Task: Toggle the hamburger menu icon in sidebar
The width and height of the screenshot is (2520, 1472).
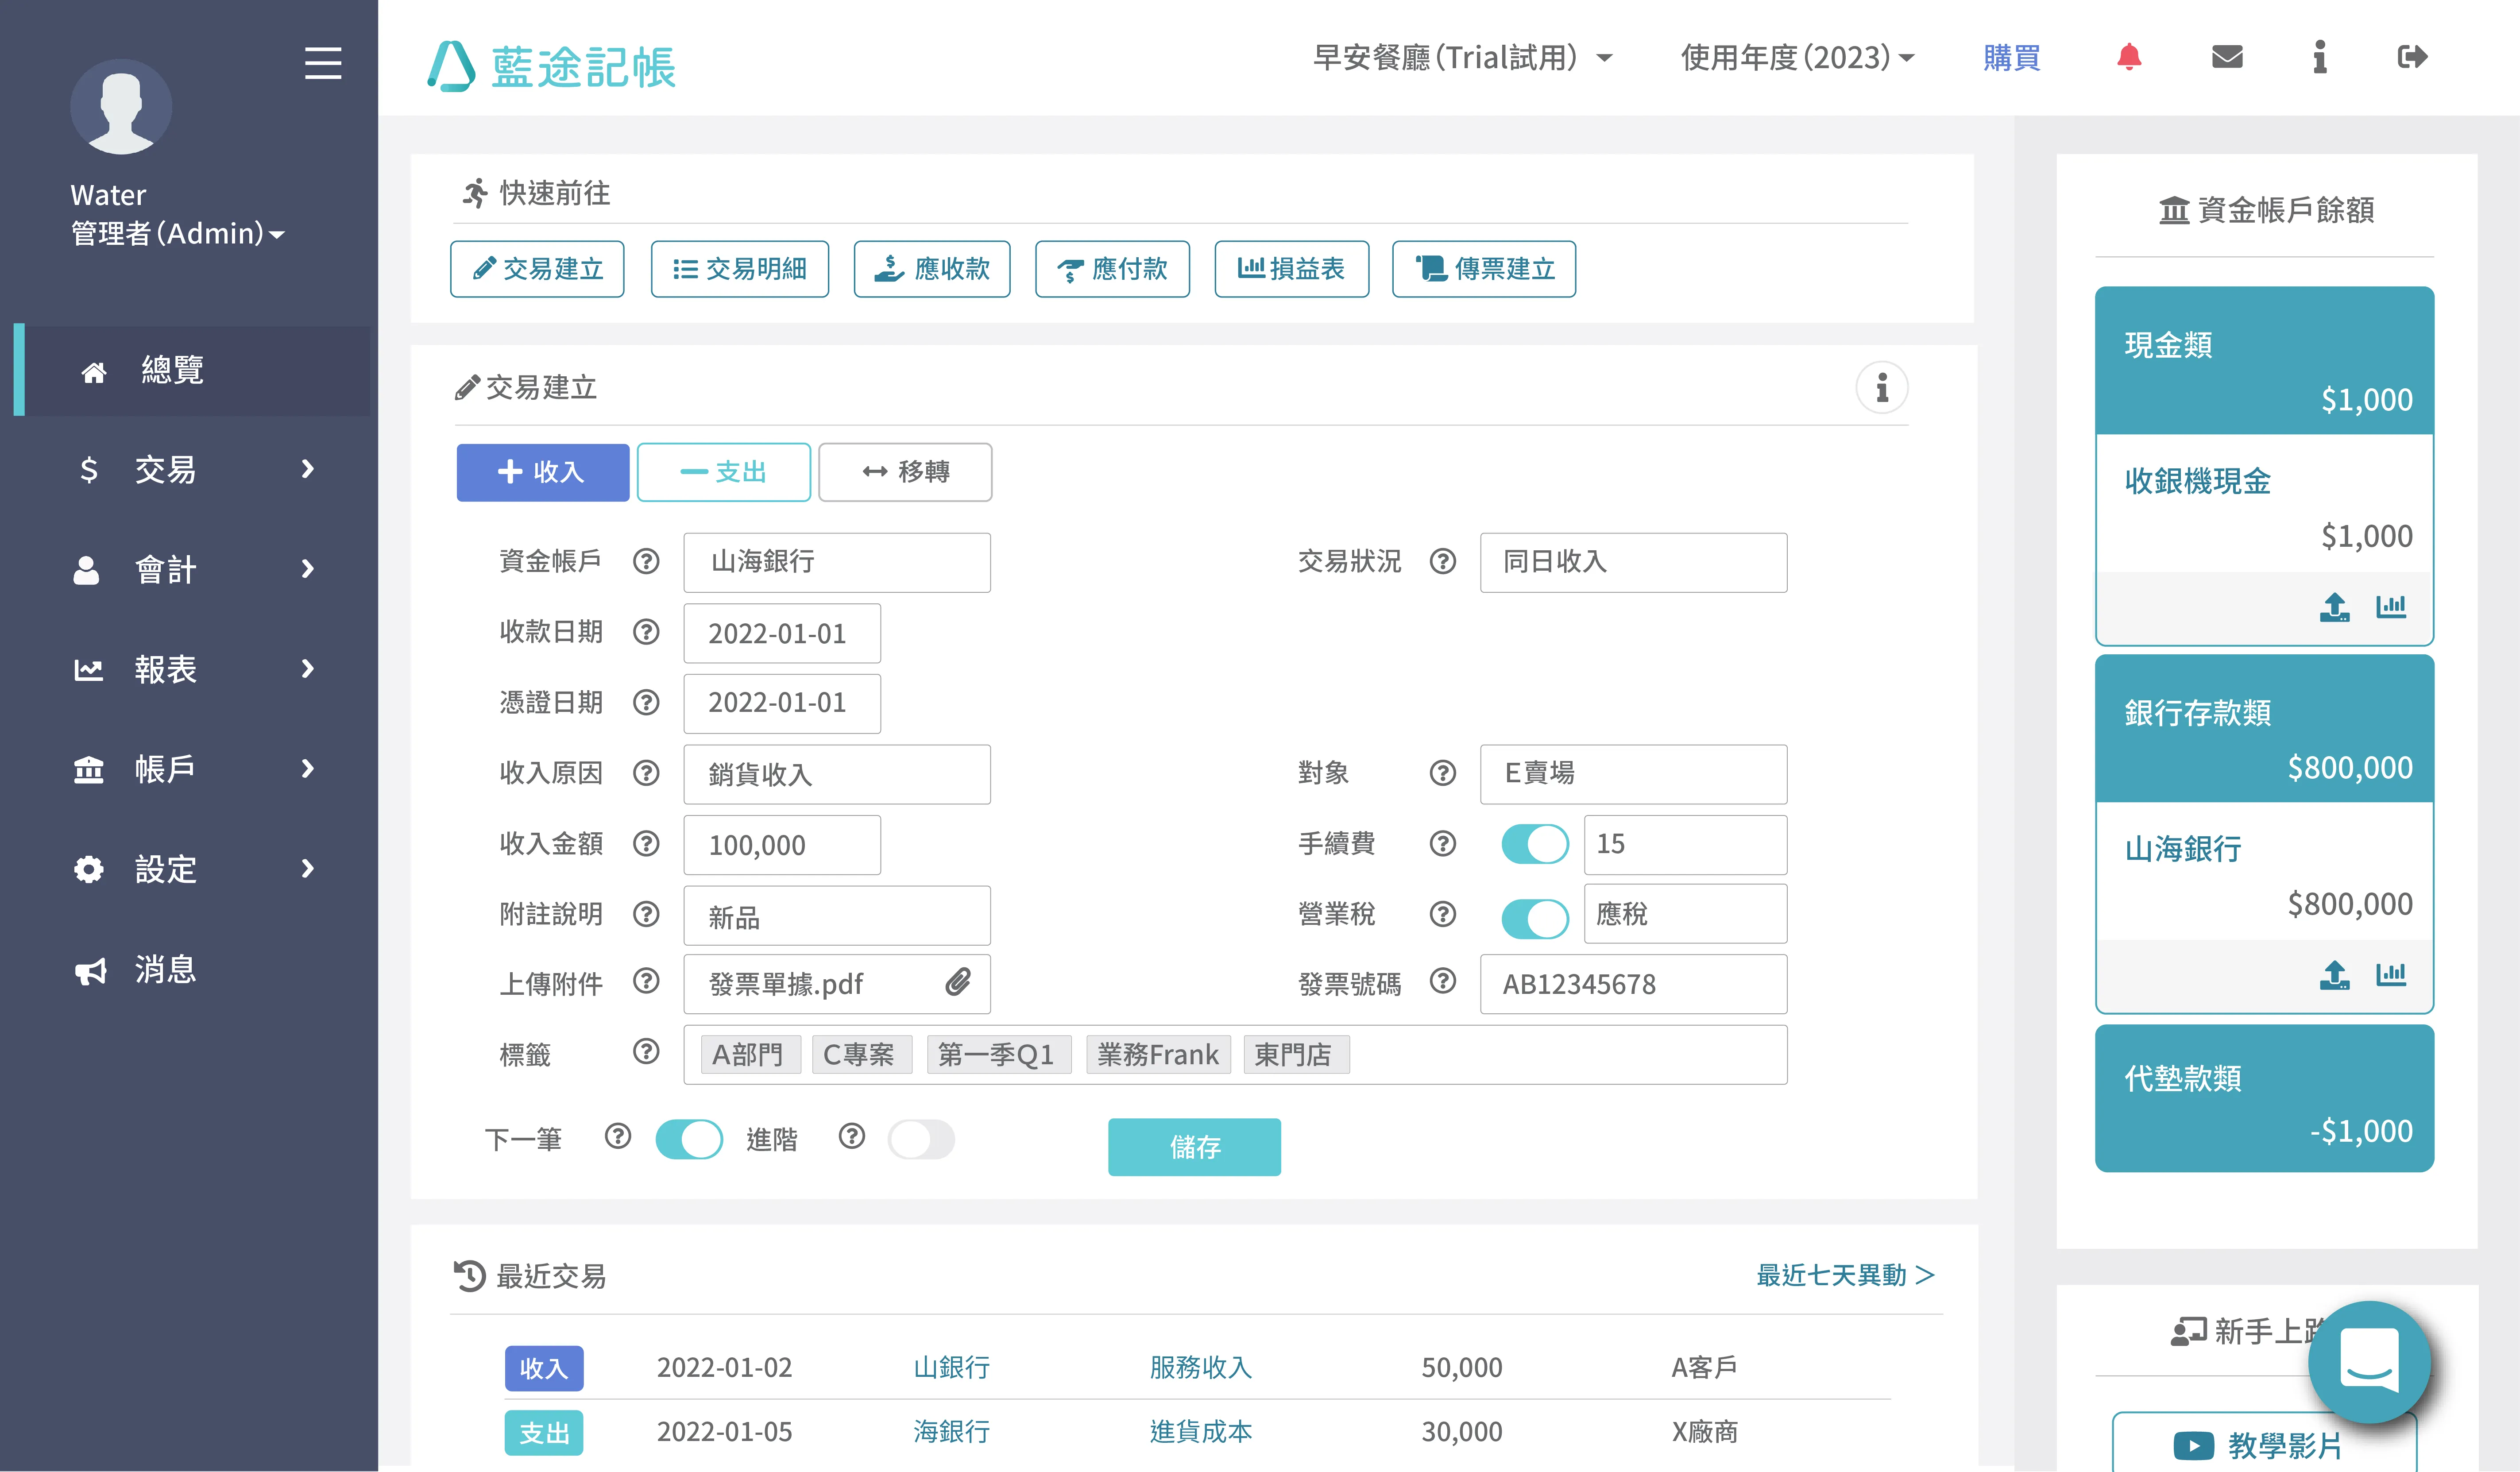Action: pos(323,63)
